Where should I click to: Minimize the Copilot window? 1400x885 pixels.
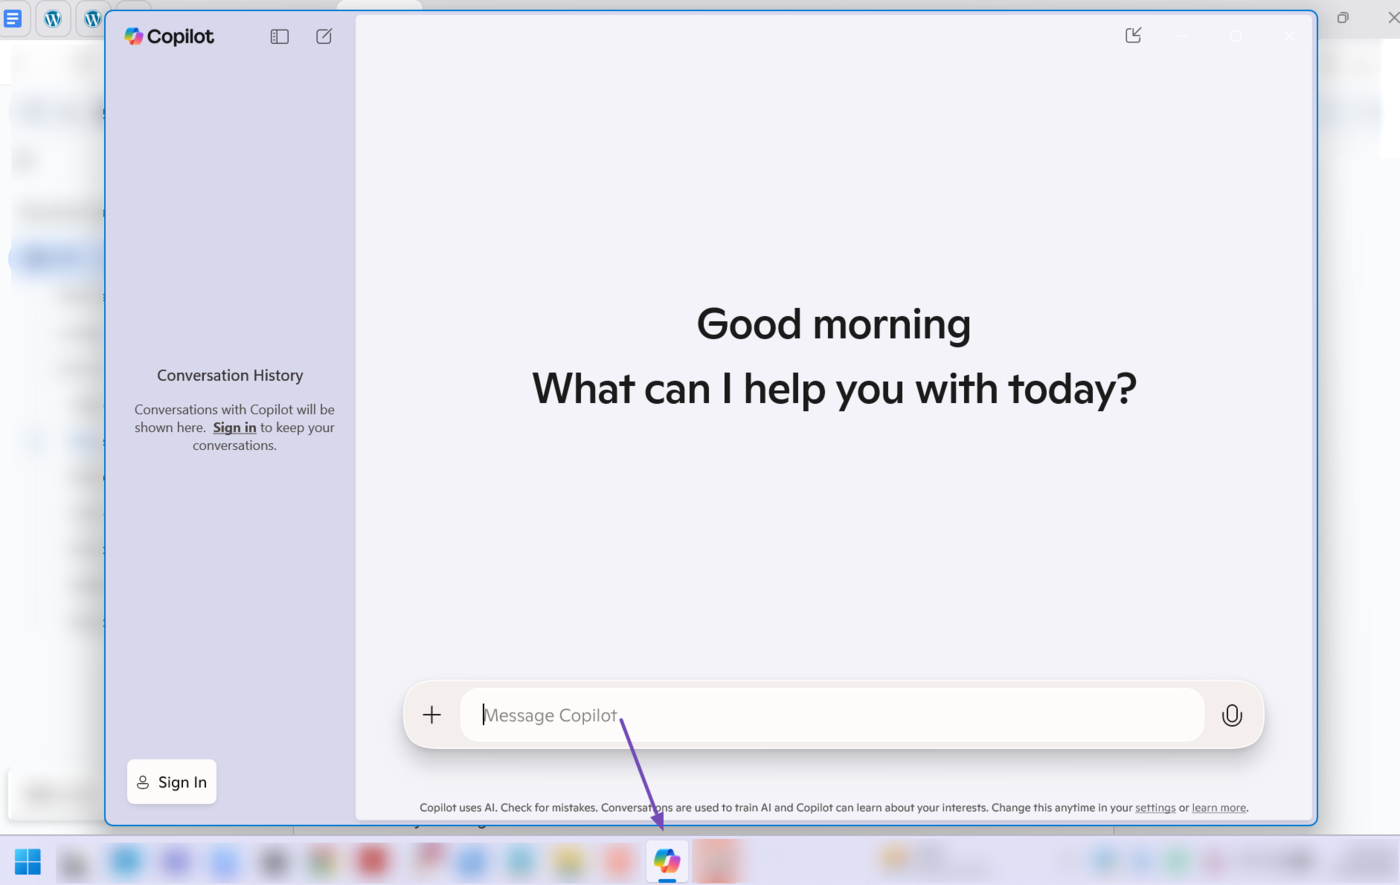click(x=1183, y=36)
